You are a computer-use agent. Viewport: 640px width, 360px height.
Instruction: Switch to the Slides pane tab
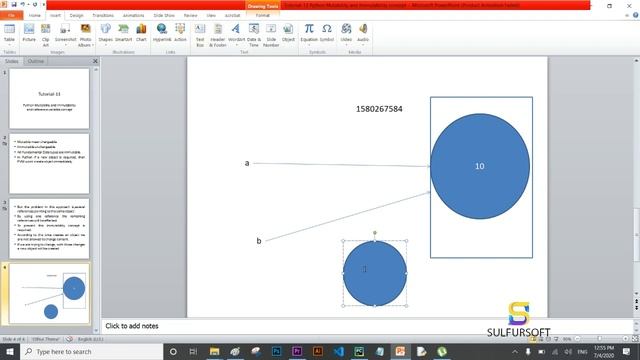11,61
